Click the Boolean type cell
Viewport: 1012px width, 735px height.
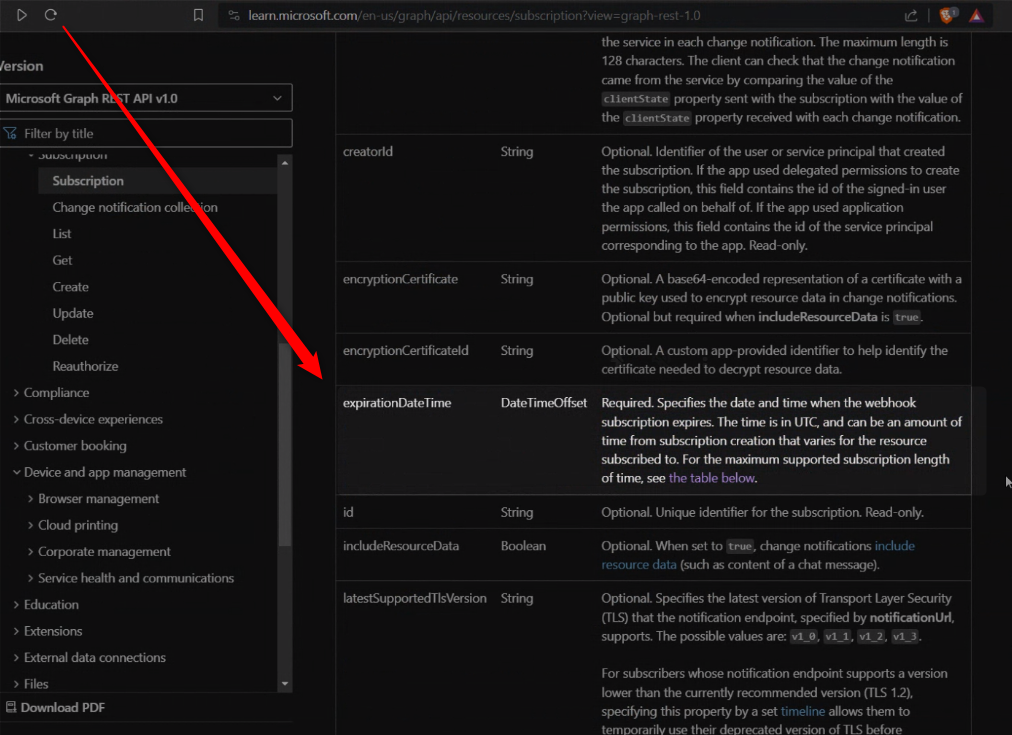coord(523,546)
